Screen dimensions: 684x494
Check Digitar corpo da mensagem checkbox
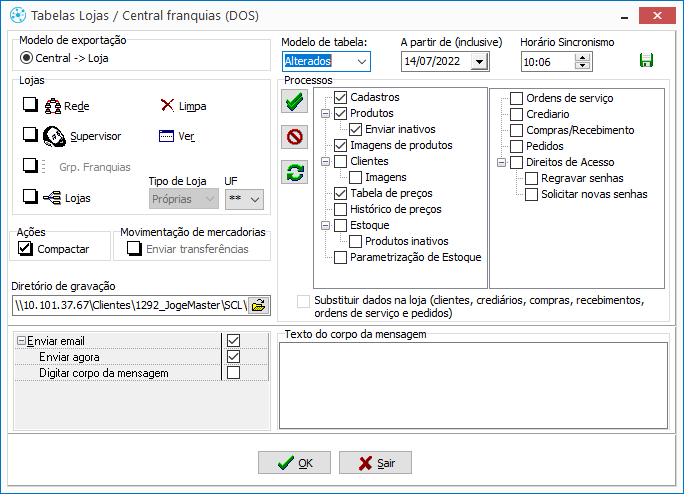pyautogui.click(x=233, y=373)
